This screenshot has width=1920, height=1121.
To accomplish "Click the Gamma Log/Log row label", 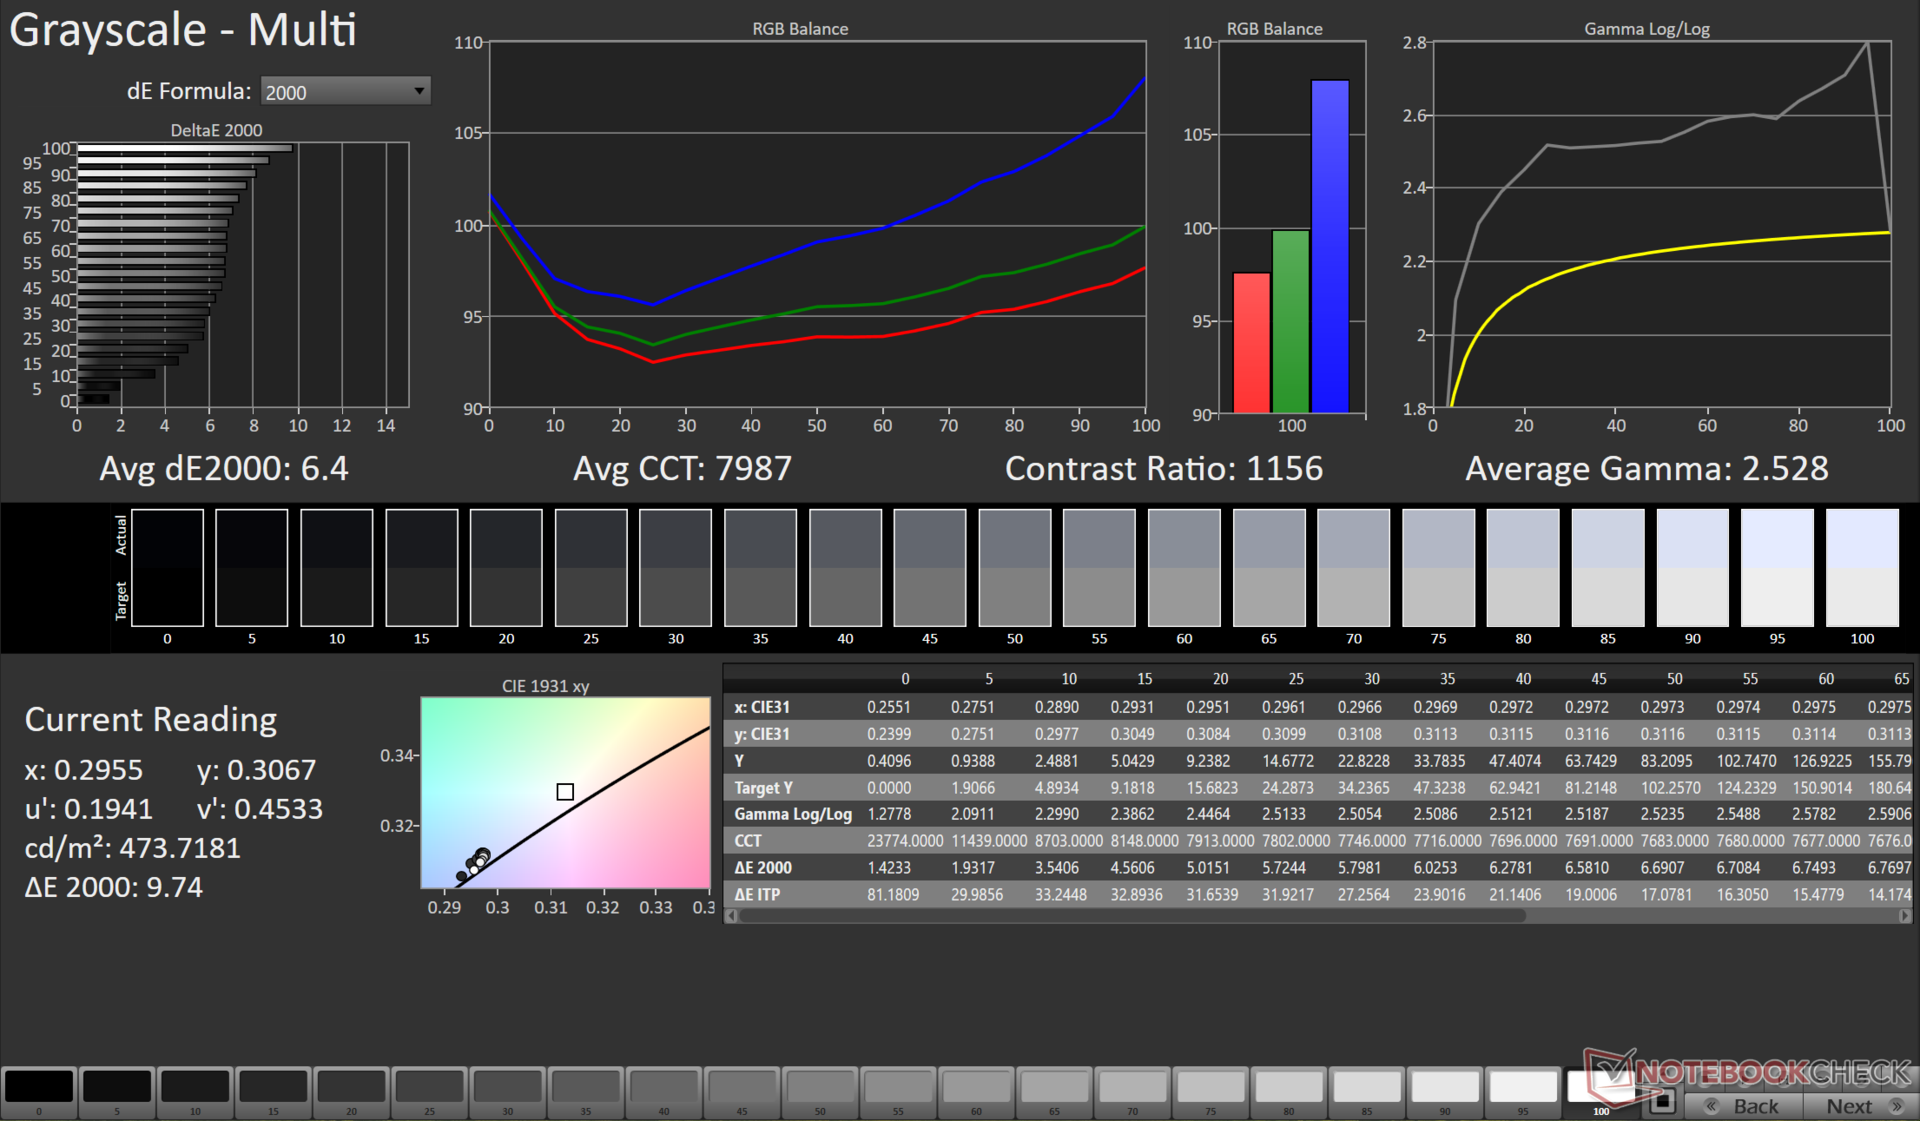I will (x=792, y=814).
